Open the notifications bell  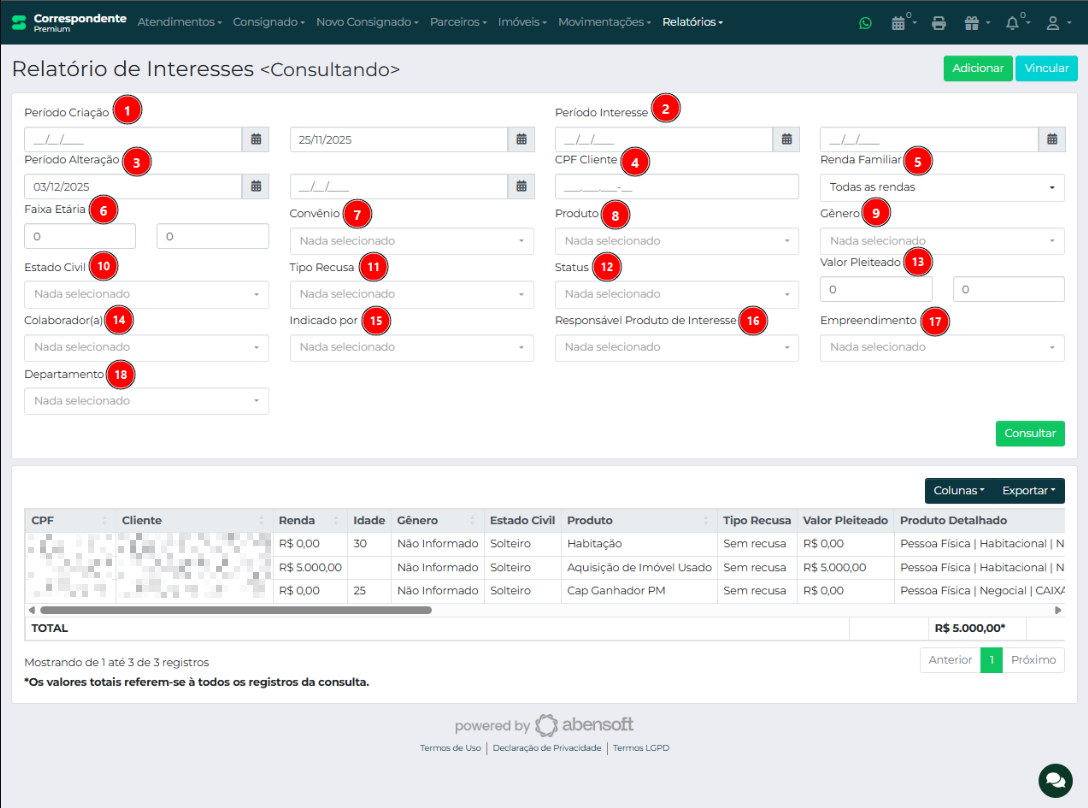click(x=1012, y=23)
